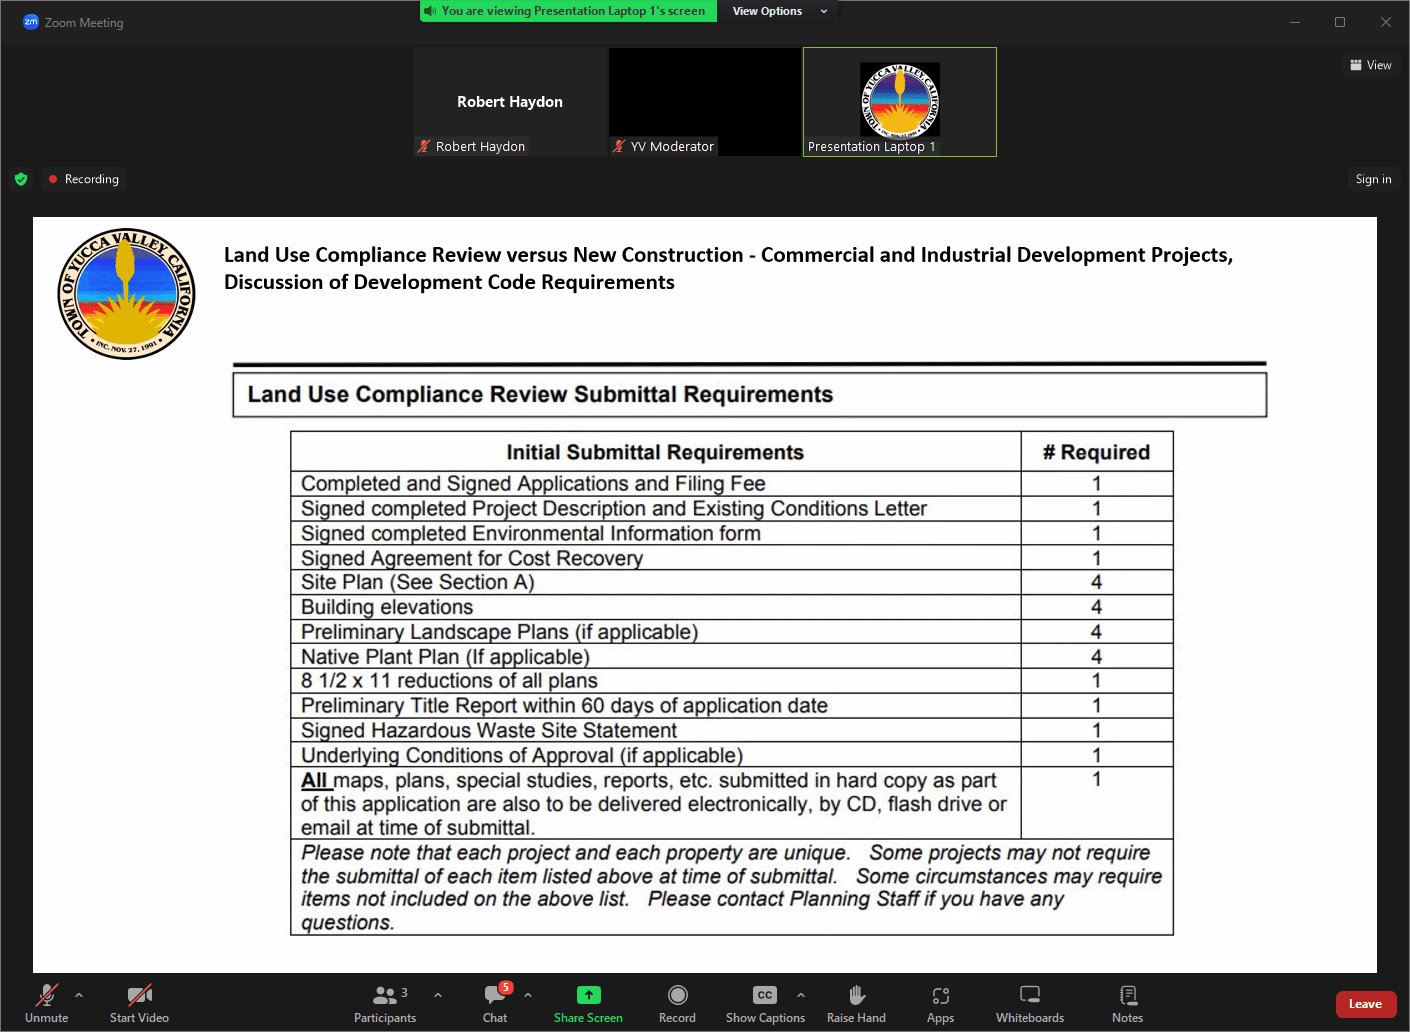Click the Land Use Compliance Review Submittal Requirements heading

tap(540, 395)
